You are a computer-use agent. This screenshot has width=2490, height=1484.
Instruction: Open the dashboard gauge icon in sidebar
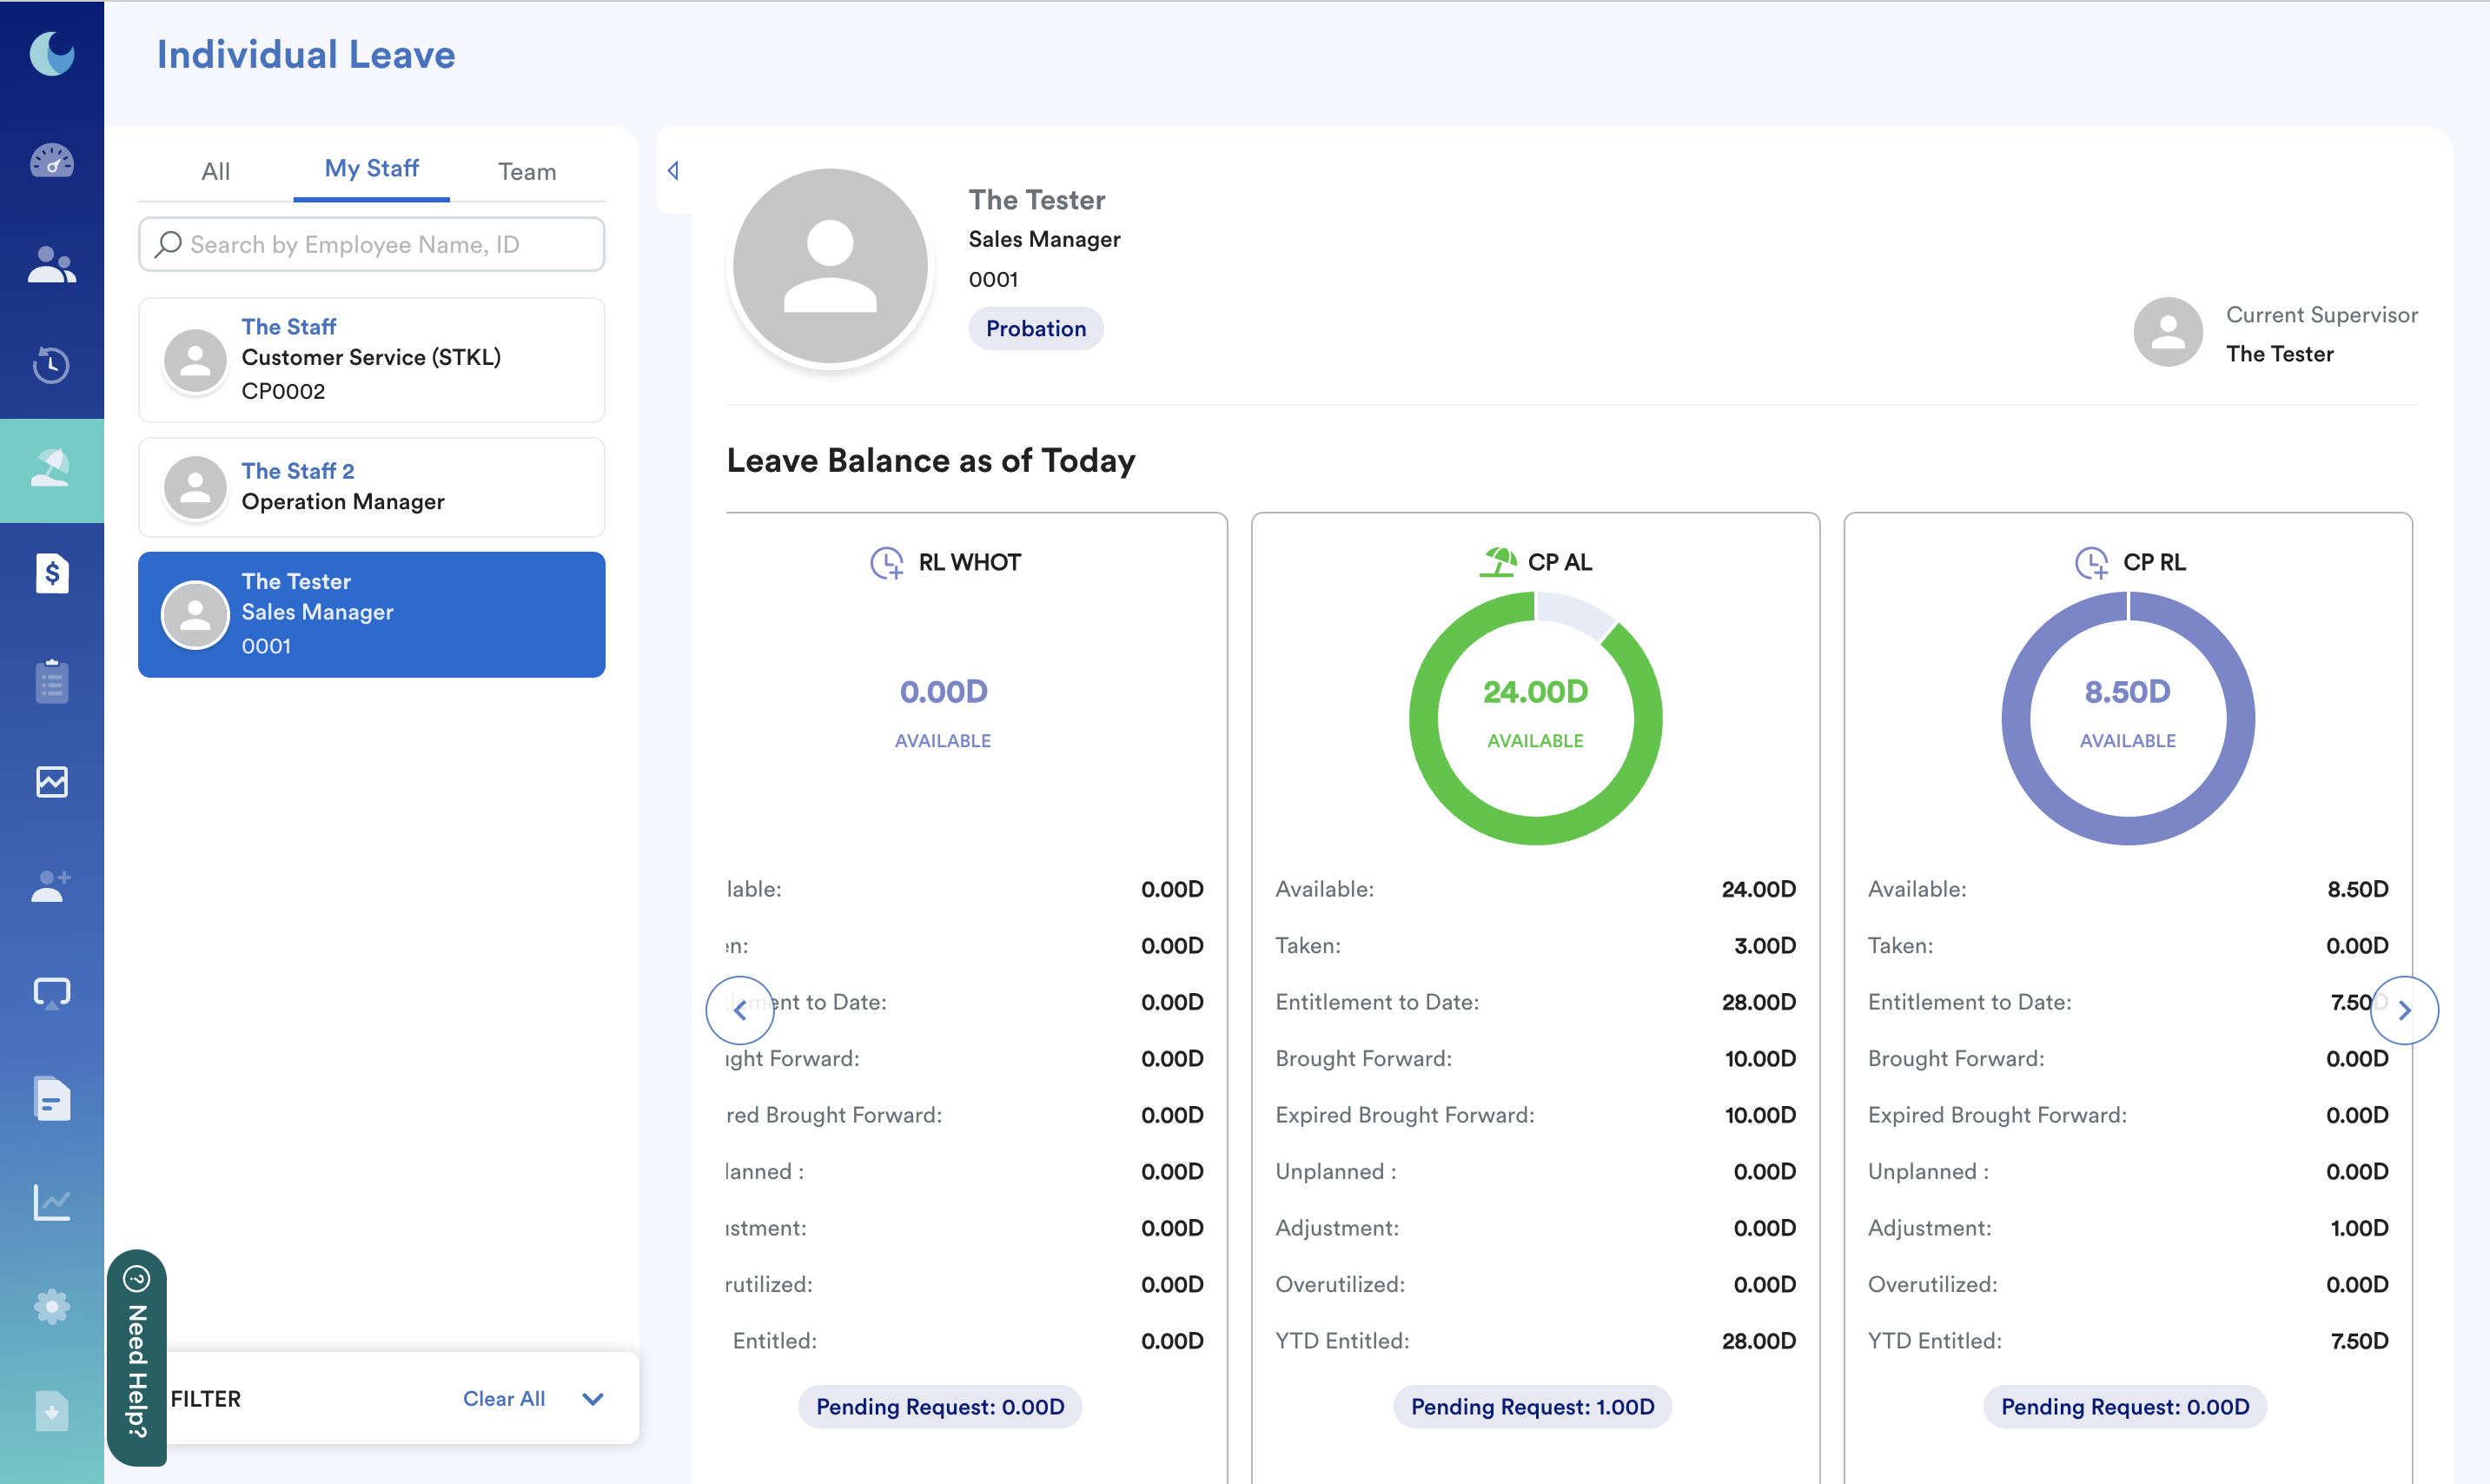coord(52,162)
